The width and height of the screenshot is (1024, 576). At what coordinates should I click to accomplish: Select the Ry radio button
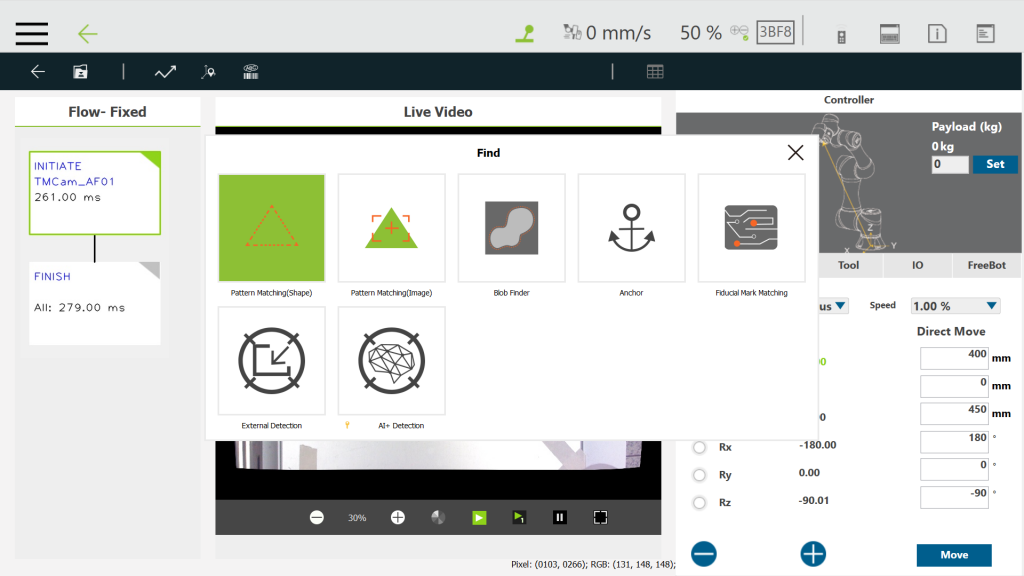tap(699, 475)
